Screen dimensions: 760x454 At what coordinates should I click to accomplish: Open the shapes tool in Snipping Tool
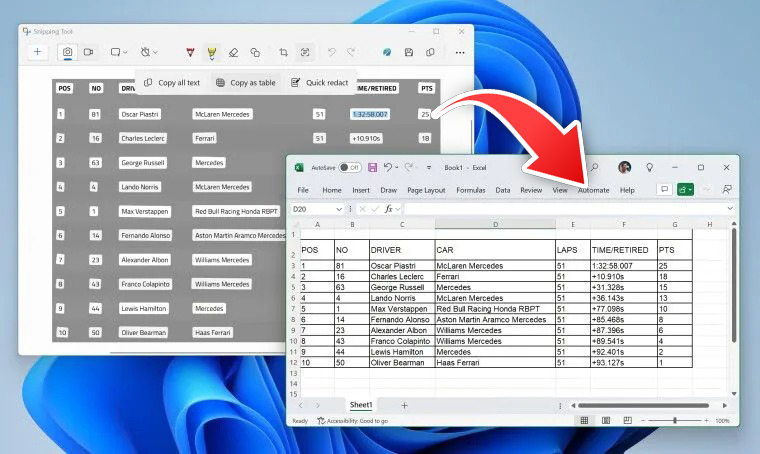pyautogui.click(x=255, y=52)
